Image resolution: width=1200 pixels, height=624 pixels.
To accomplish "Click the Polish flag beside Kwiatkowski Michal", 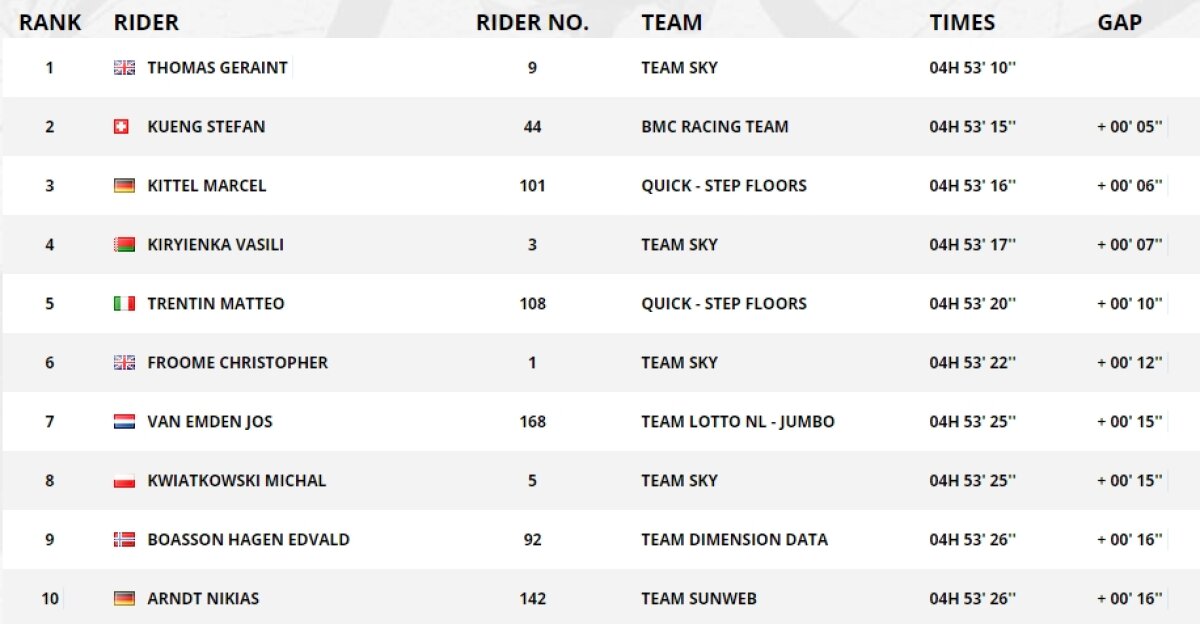I will click(124, 481).
